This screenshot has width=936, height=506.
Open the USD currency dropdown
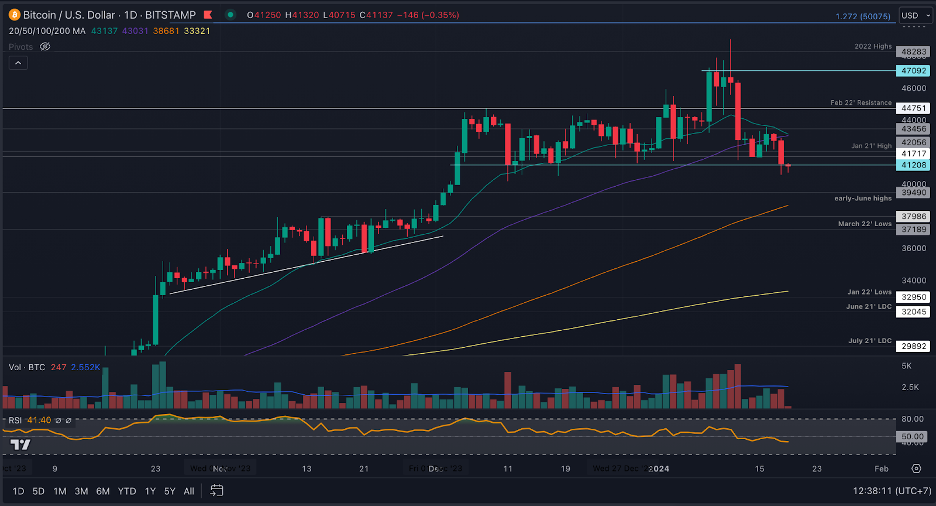coord(915,16)
